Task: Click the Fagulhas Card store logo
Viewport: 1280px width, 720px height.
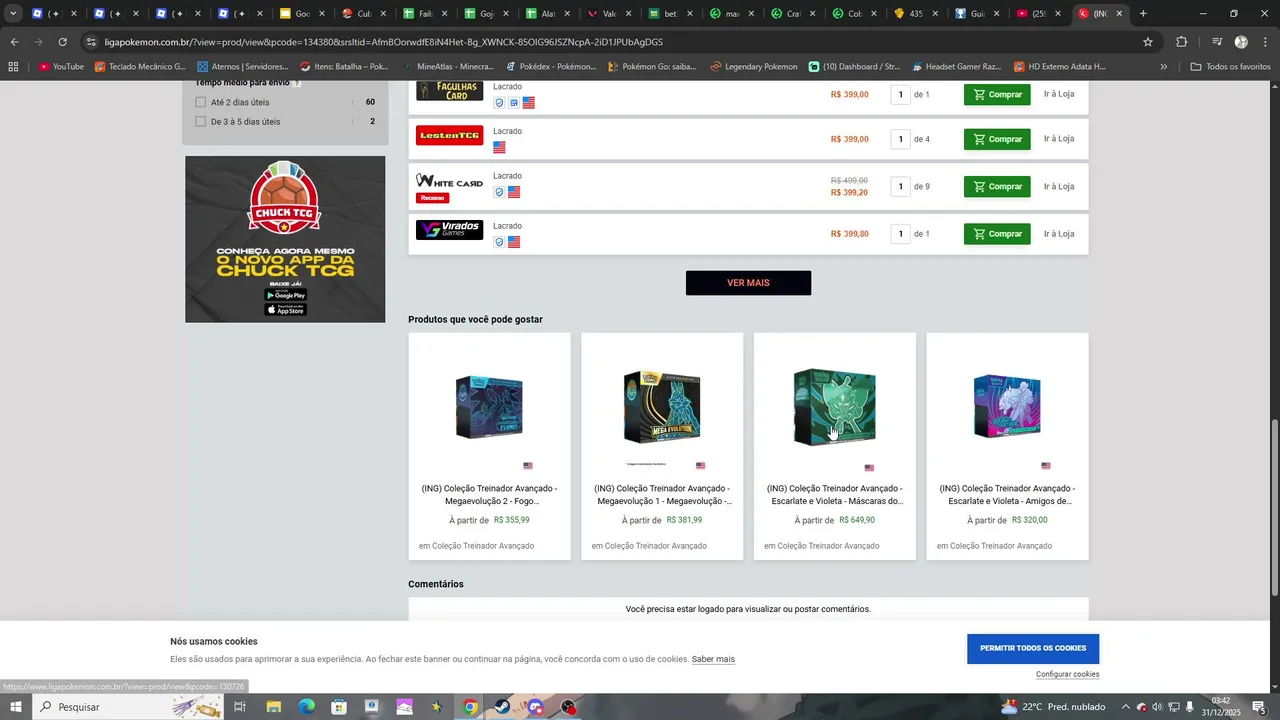Action: pos(450,91)
